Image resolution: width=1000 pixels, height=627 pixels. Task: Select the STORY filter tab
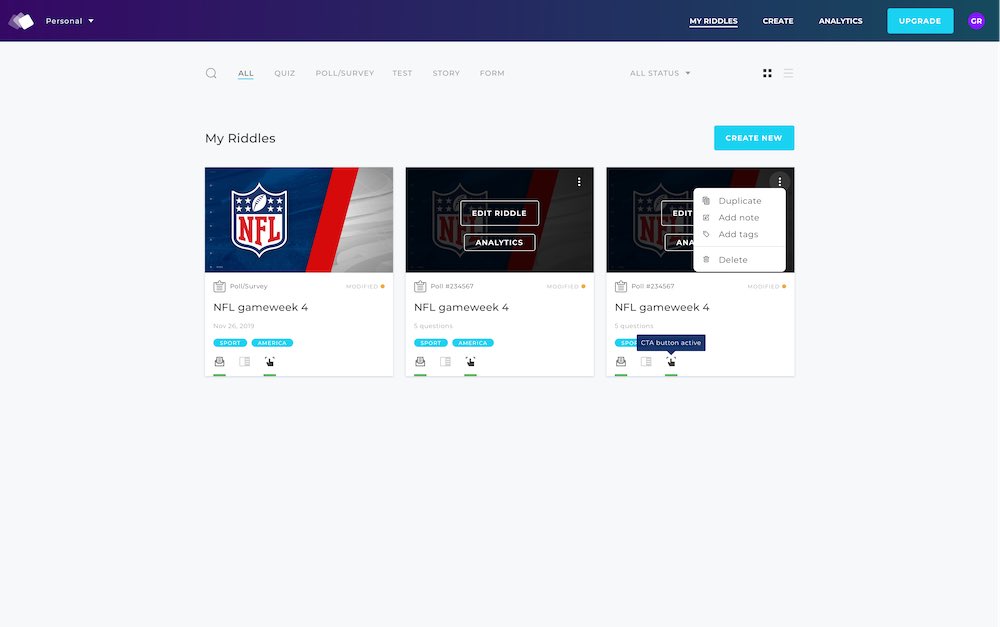pyautogui.click(x=446, y=73)
